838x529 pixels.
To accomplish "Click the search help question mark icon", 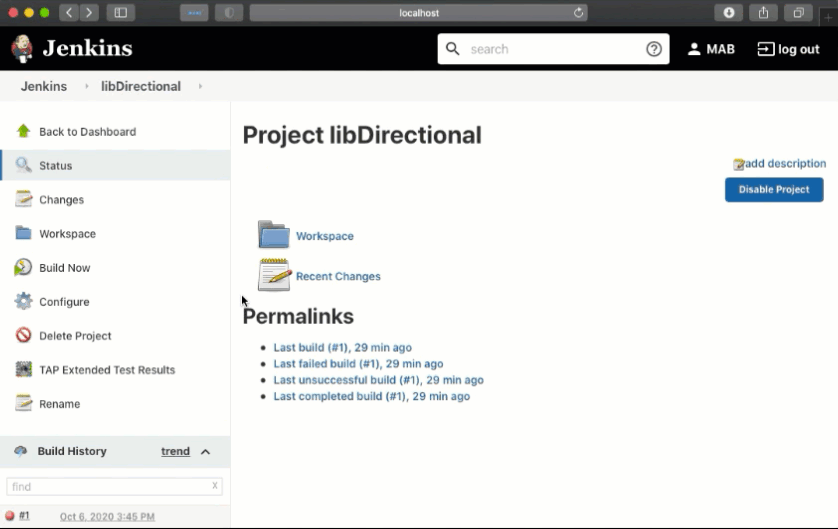I will click(654, 49).
